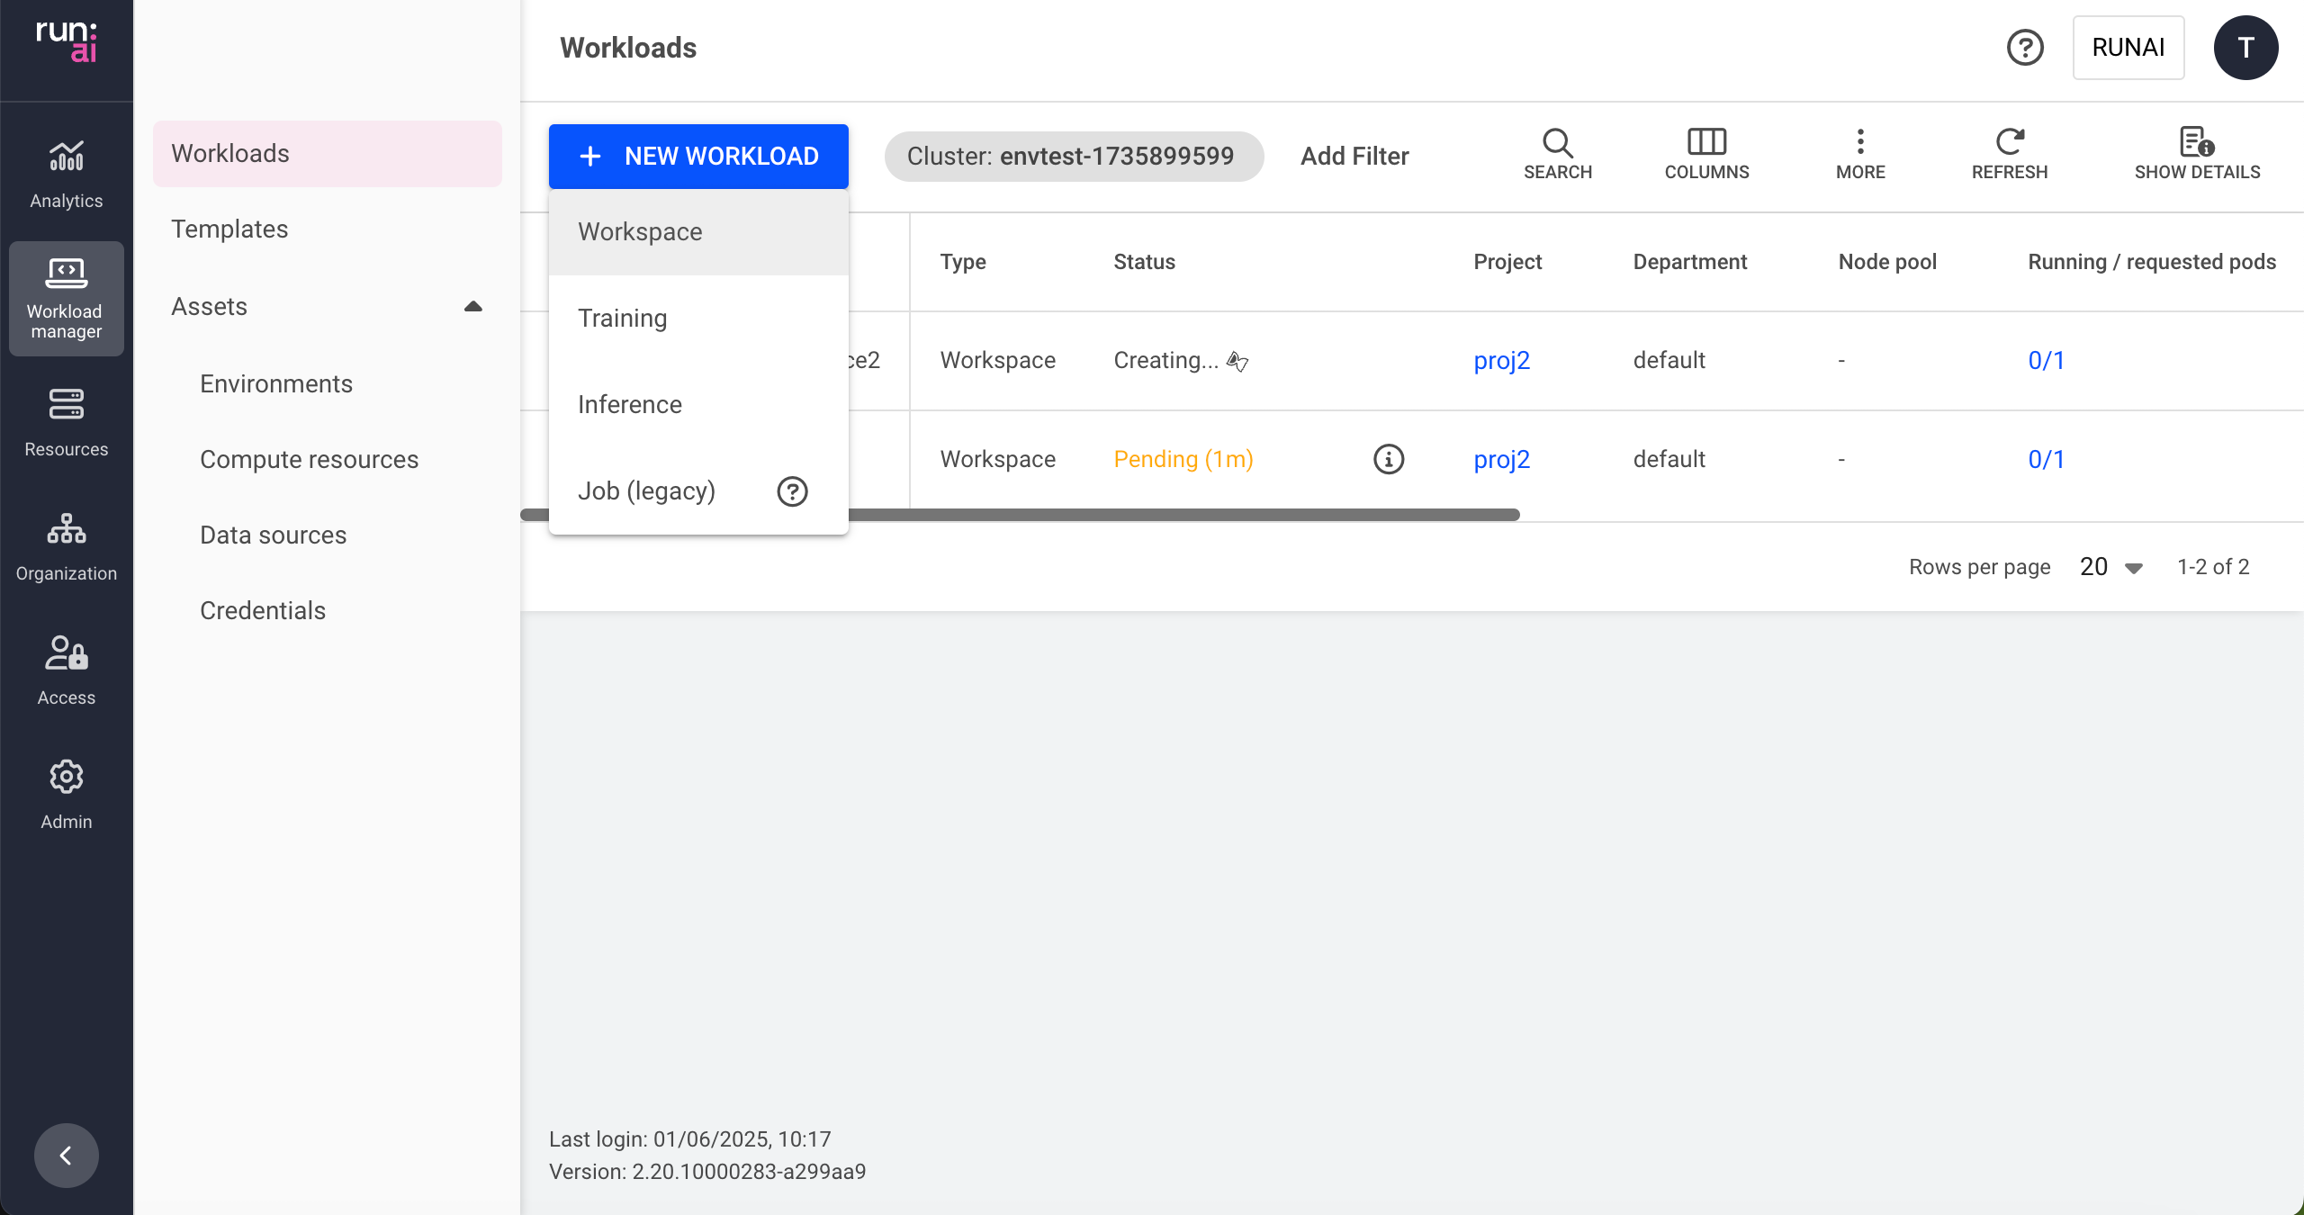This screenshot has width=2304, height=1215.
Task: Open the Columns selector icon
Action: [x=1705, y=152]
